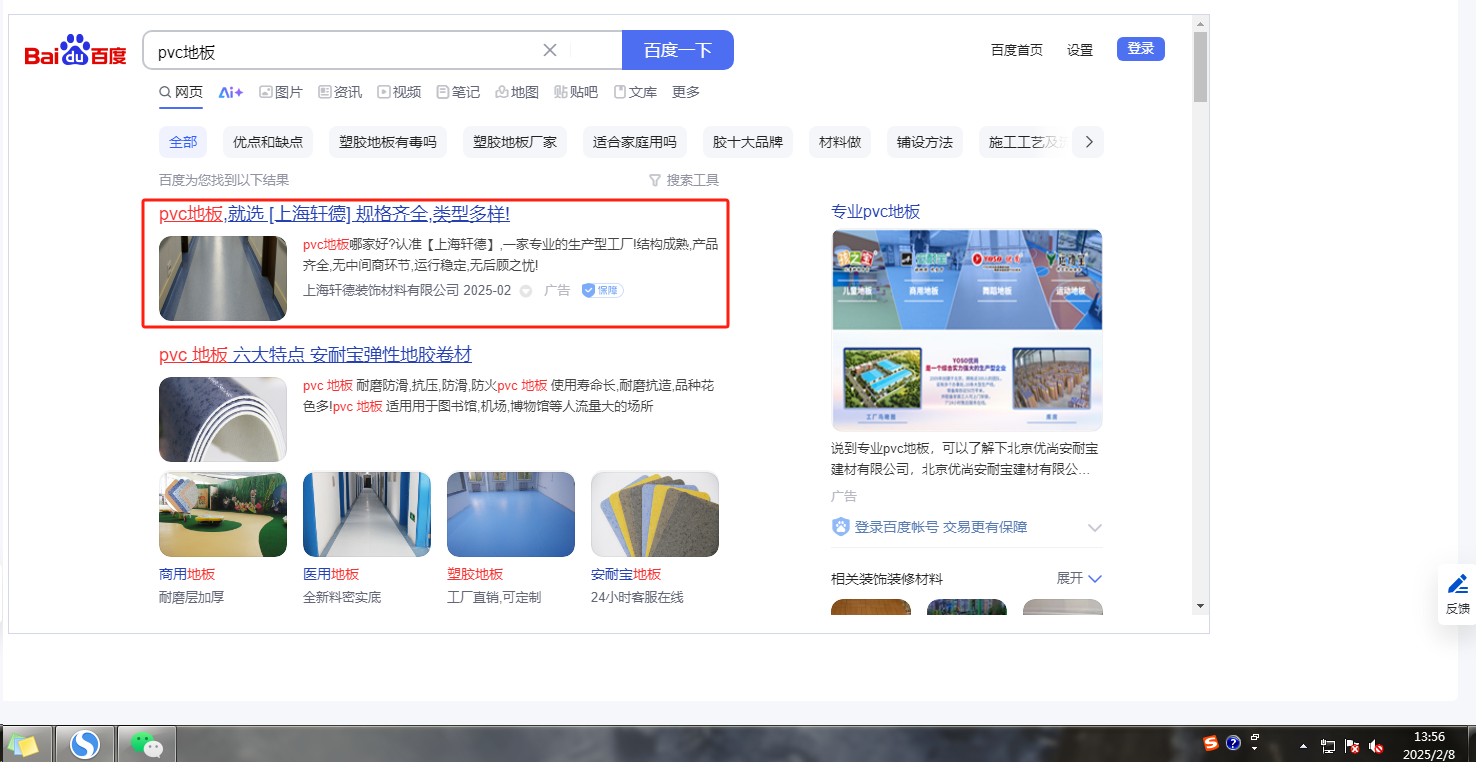Open the 塑胶地板 blue floor thumbnail
The height and width of the screenshot is (762, 1476).
[511, 514]
